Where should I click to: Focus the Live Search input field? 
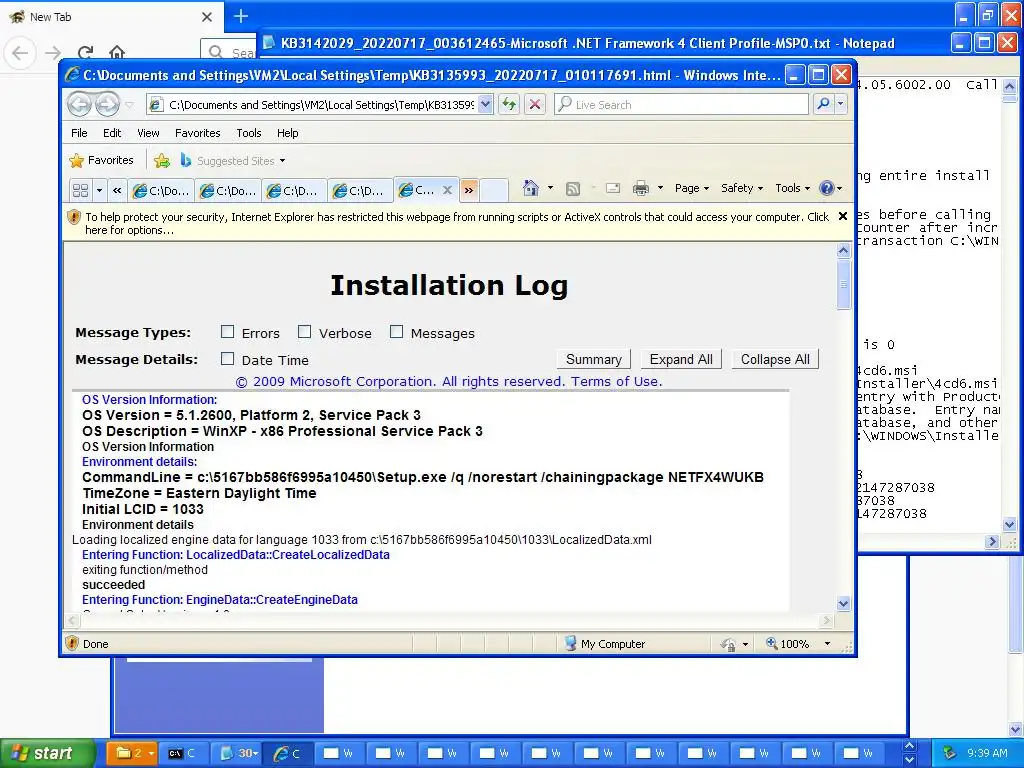tap(681, 104)
